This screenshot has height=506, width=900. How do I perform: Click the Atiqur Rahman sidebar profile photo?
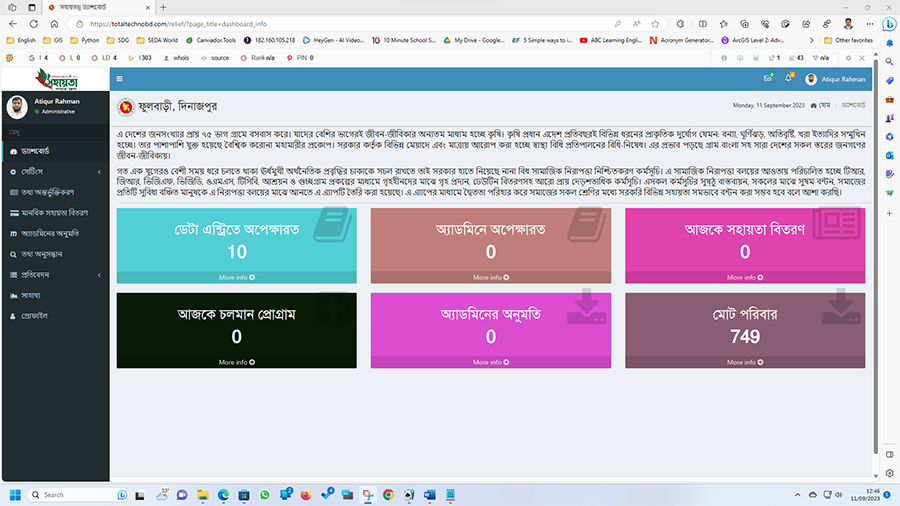pos(17,107)
